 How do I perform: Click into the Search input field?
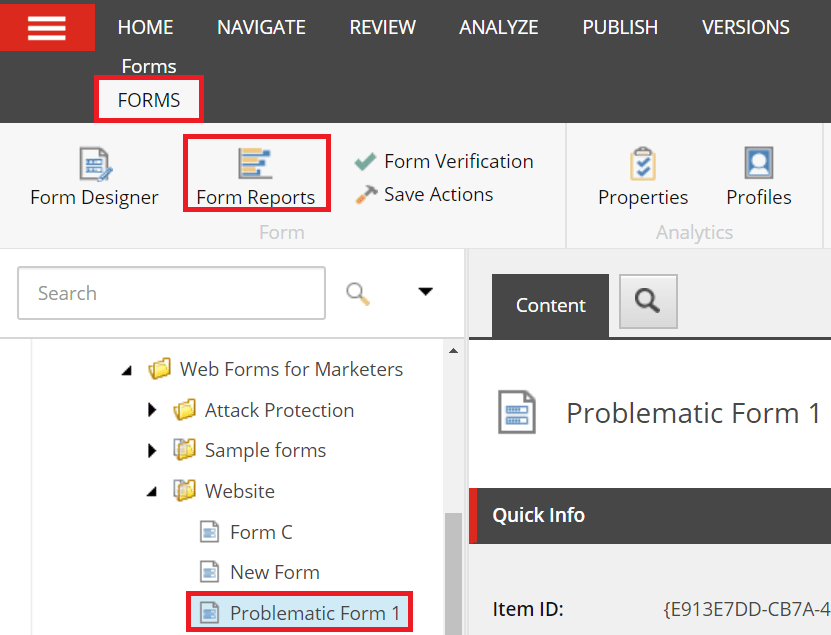tap(171, 293)
